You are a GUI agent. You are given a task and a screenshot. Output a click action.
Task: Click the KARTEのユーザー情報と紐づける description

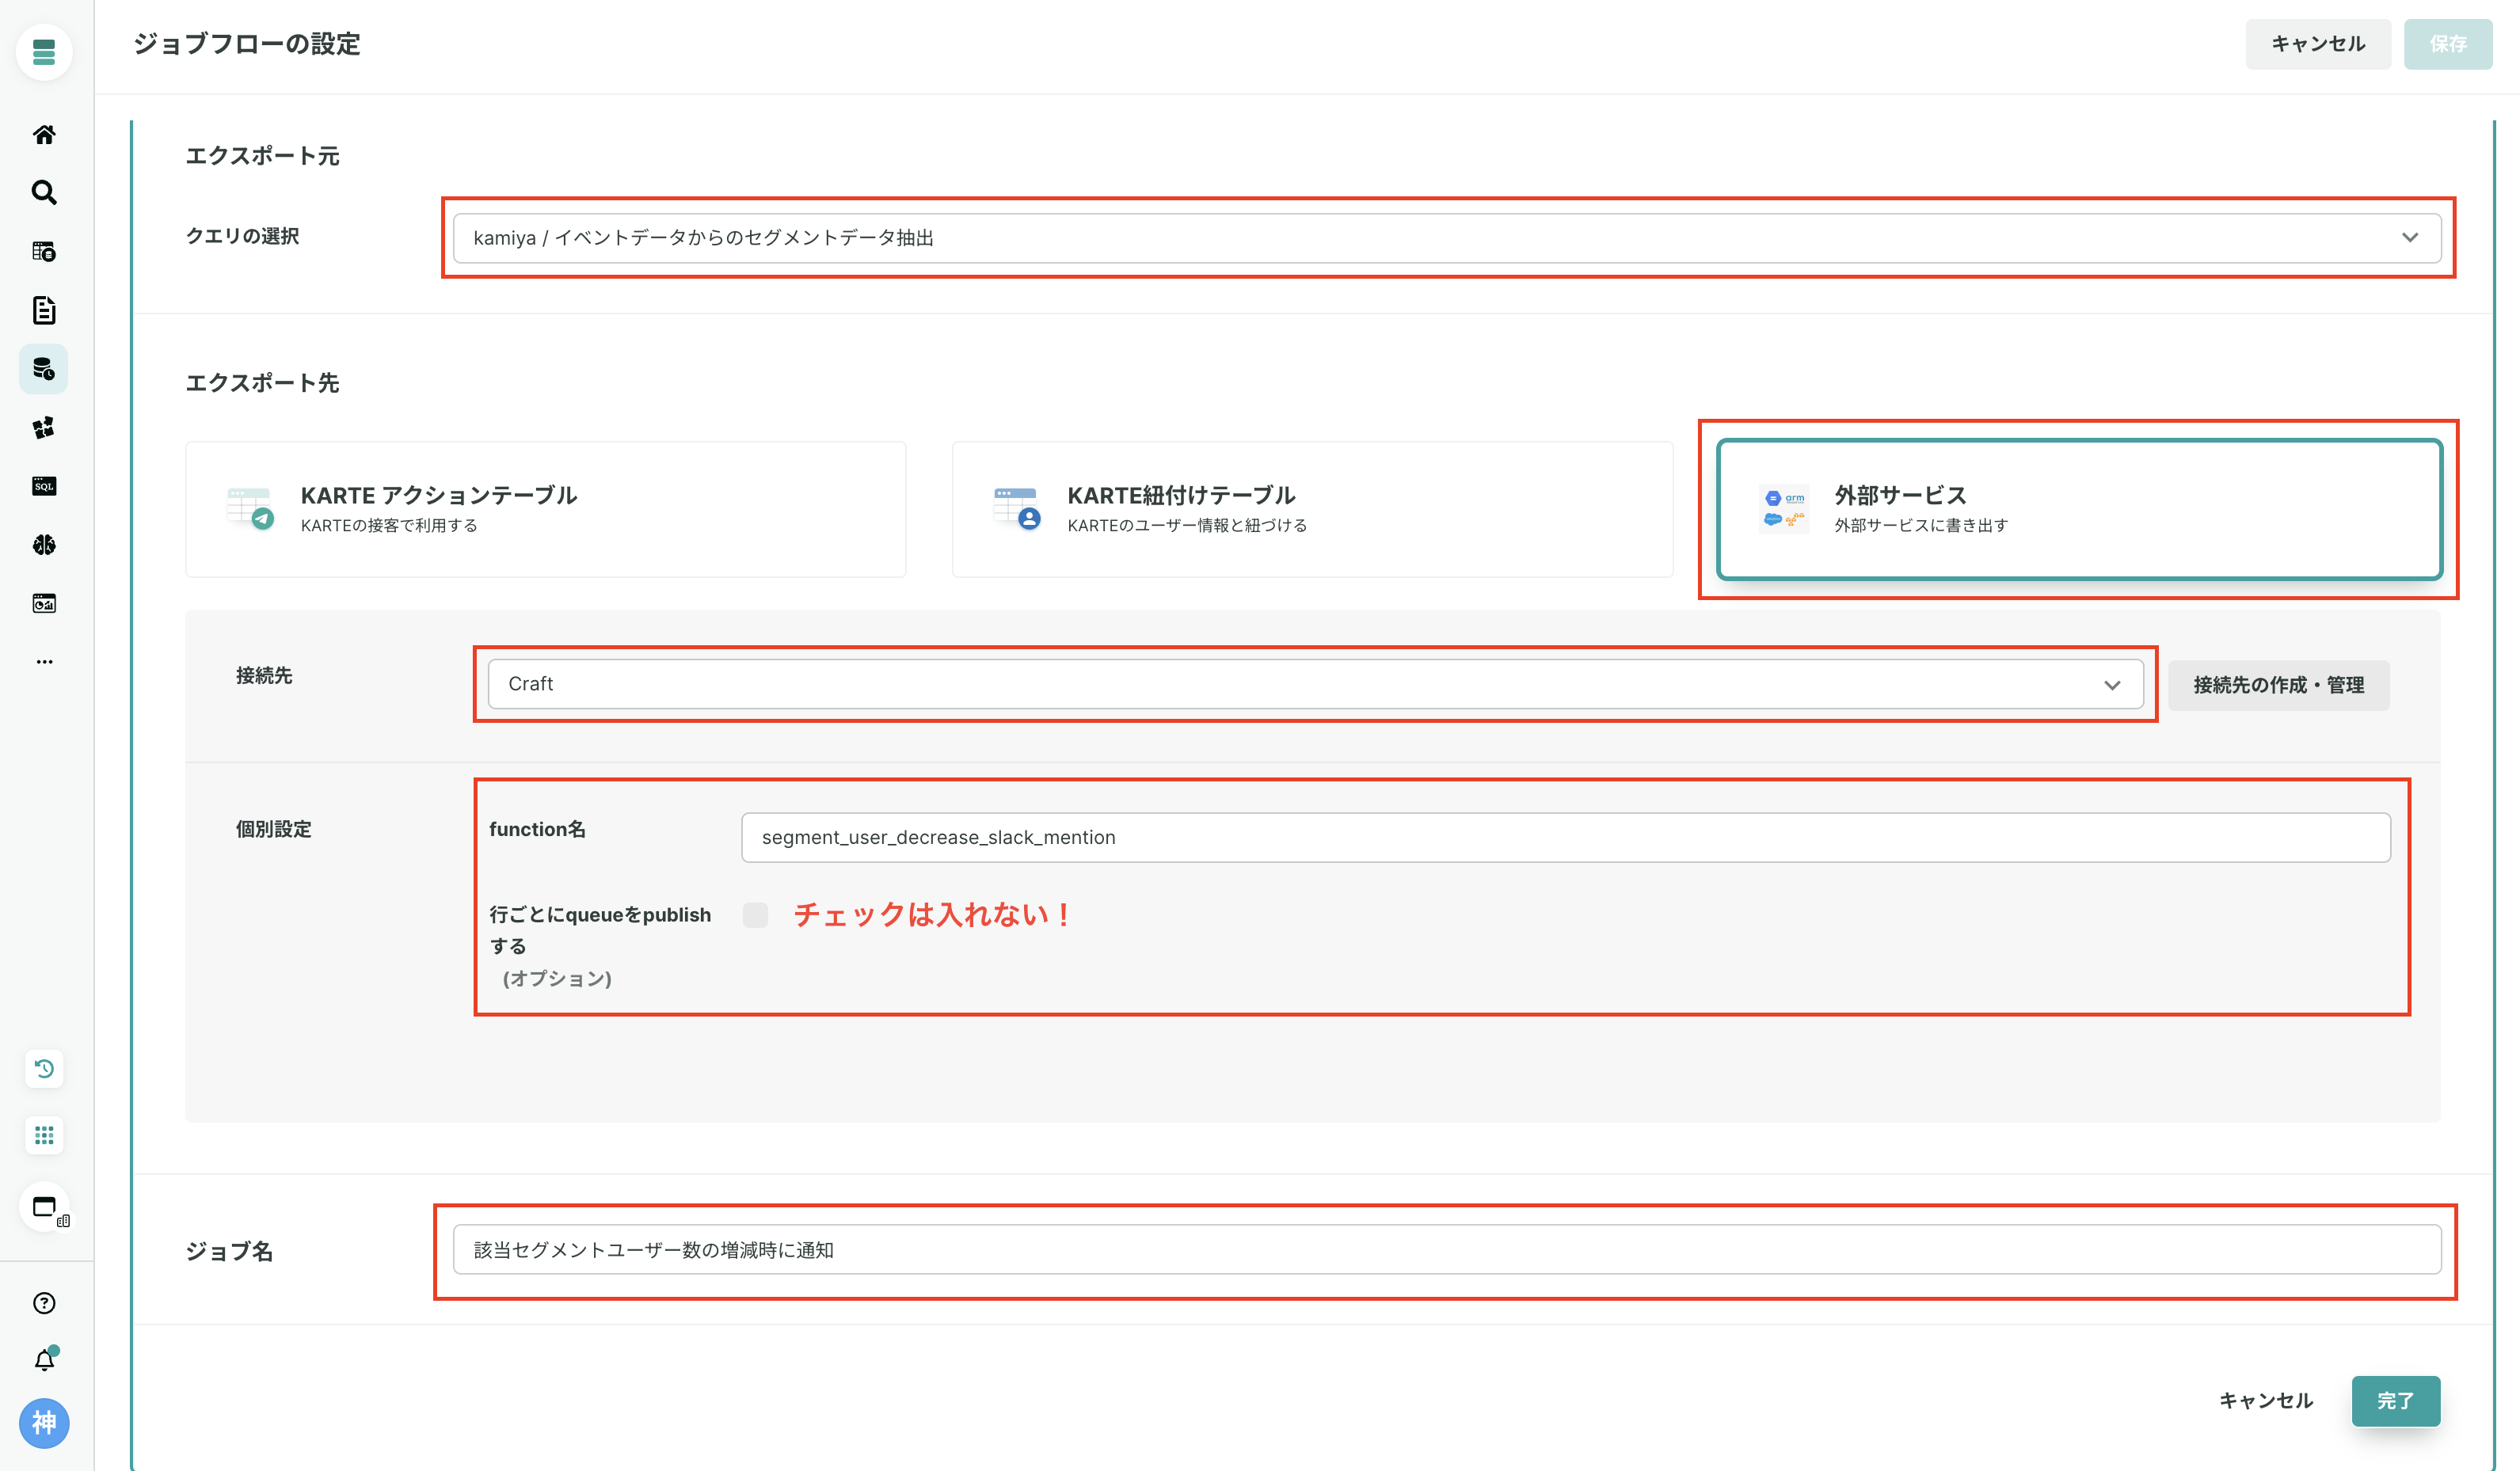pos(1187,525)
